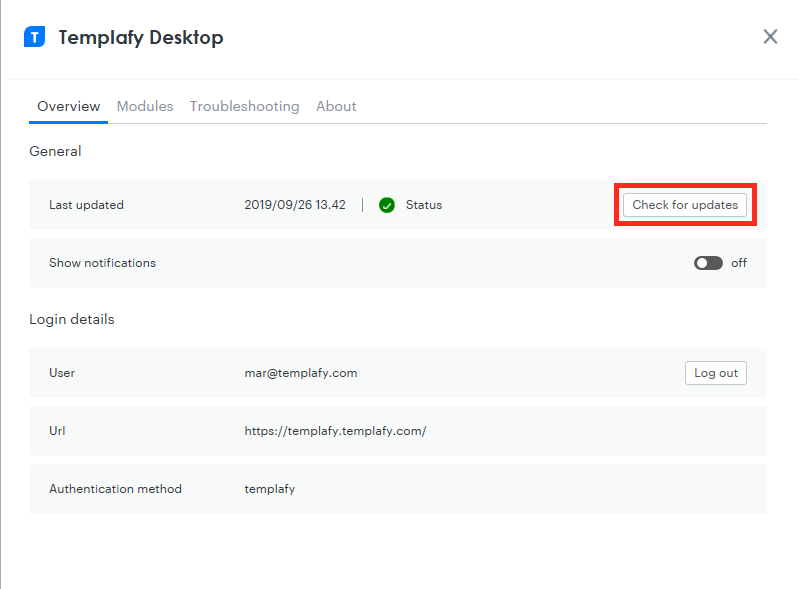Click the Show notifications label
This screenshot has width=799, height=589.
click(102, 263)
